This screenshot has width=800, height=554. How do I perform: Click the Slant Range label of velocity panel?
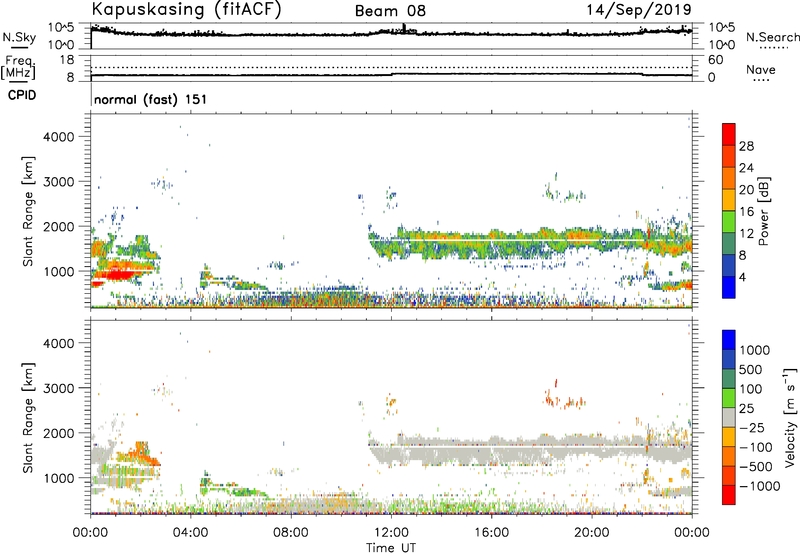pos(28,418)
